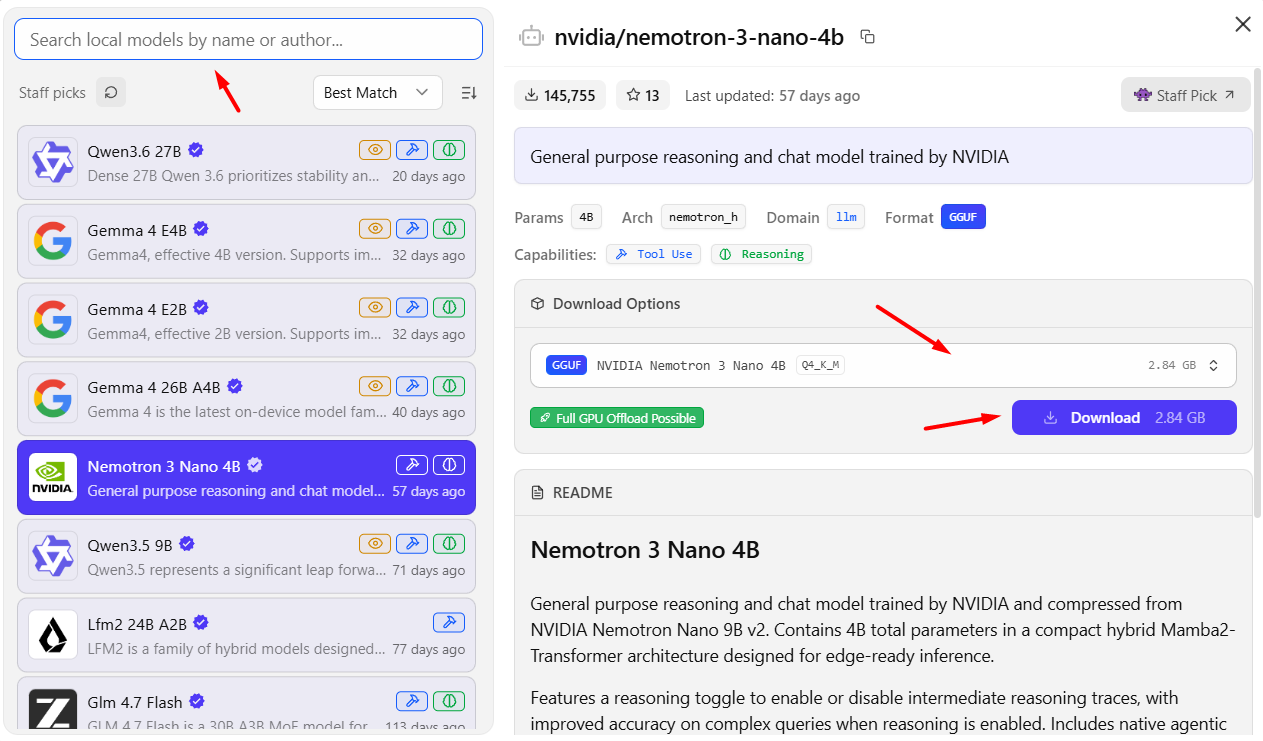The height and width of the screenshot is (741, 1263).
Task: Click the reasoning badge on Glm 4.7 Flash
Action: point(449,701)
